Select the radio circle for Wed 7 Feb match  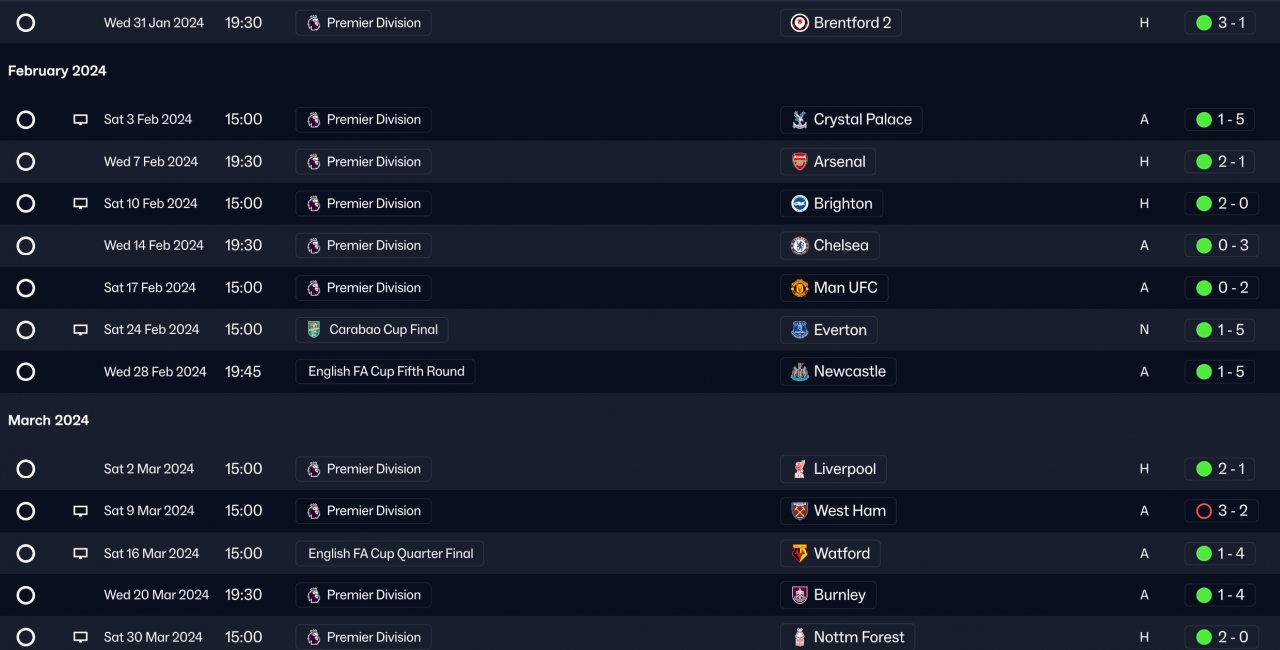point(26,162)
